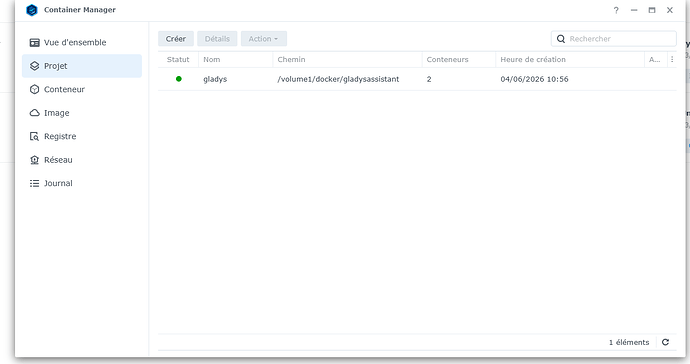Click the Détails button
The width and height of the screenshot is (690, 364).
(x=217, y=39)
